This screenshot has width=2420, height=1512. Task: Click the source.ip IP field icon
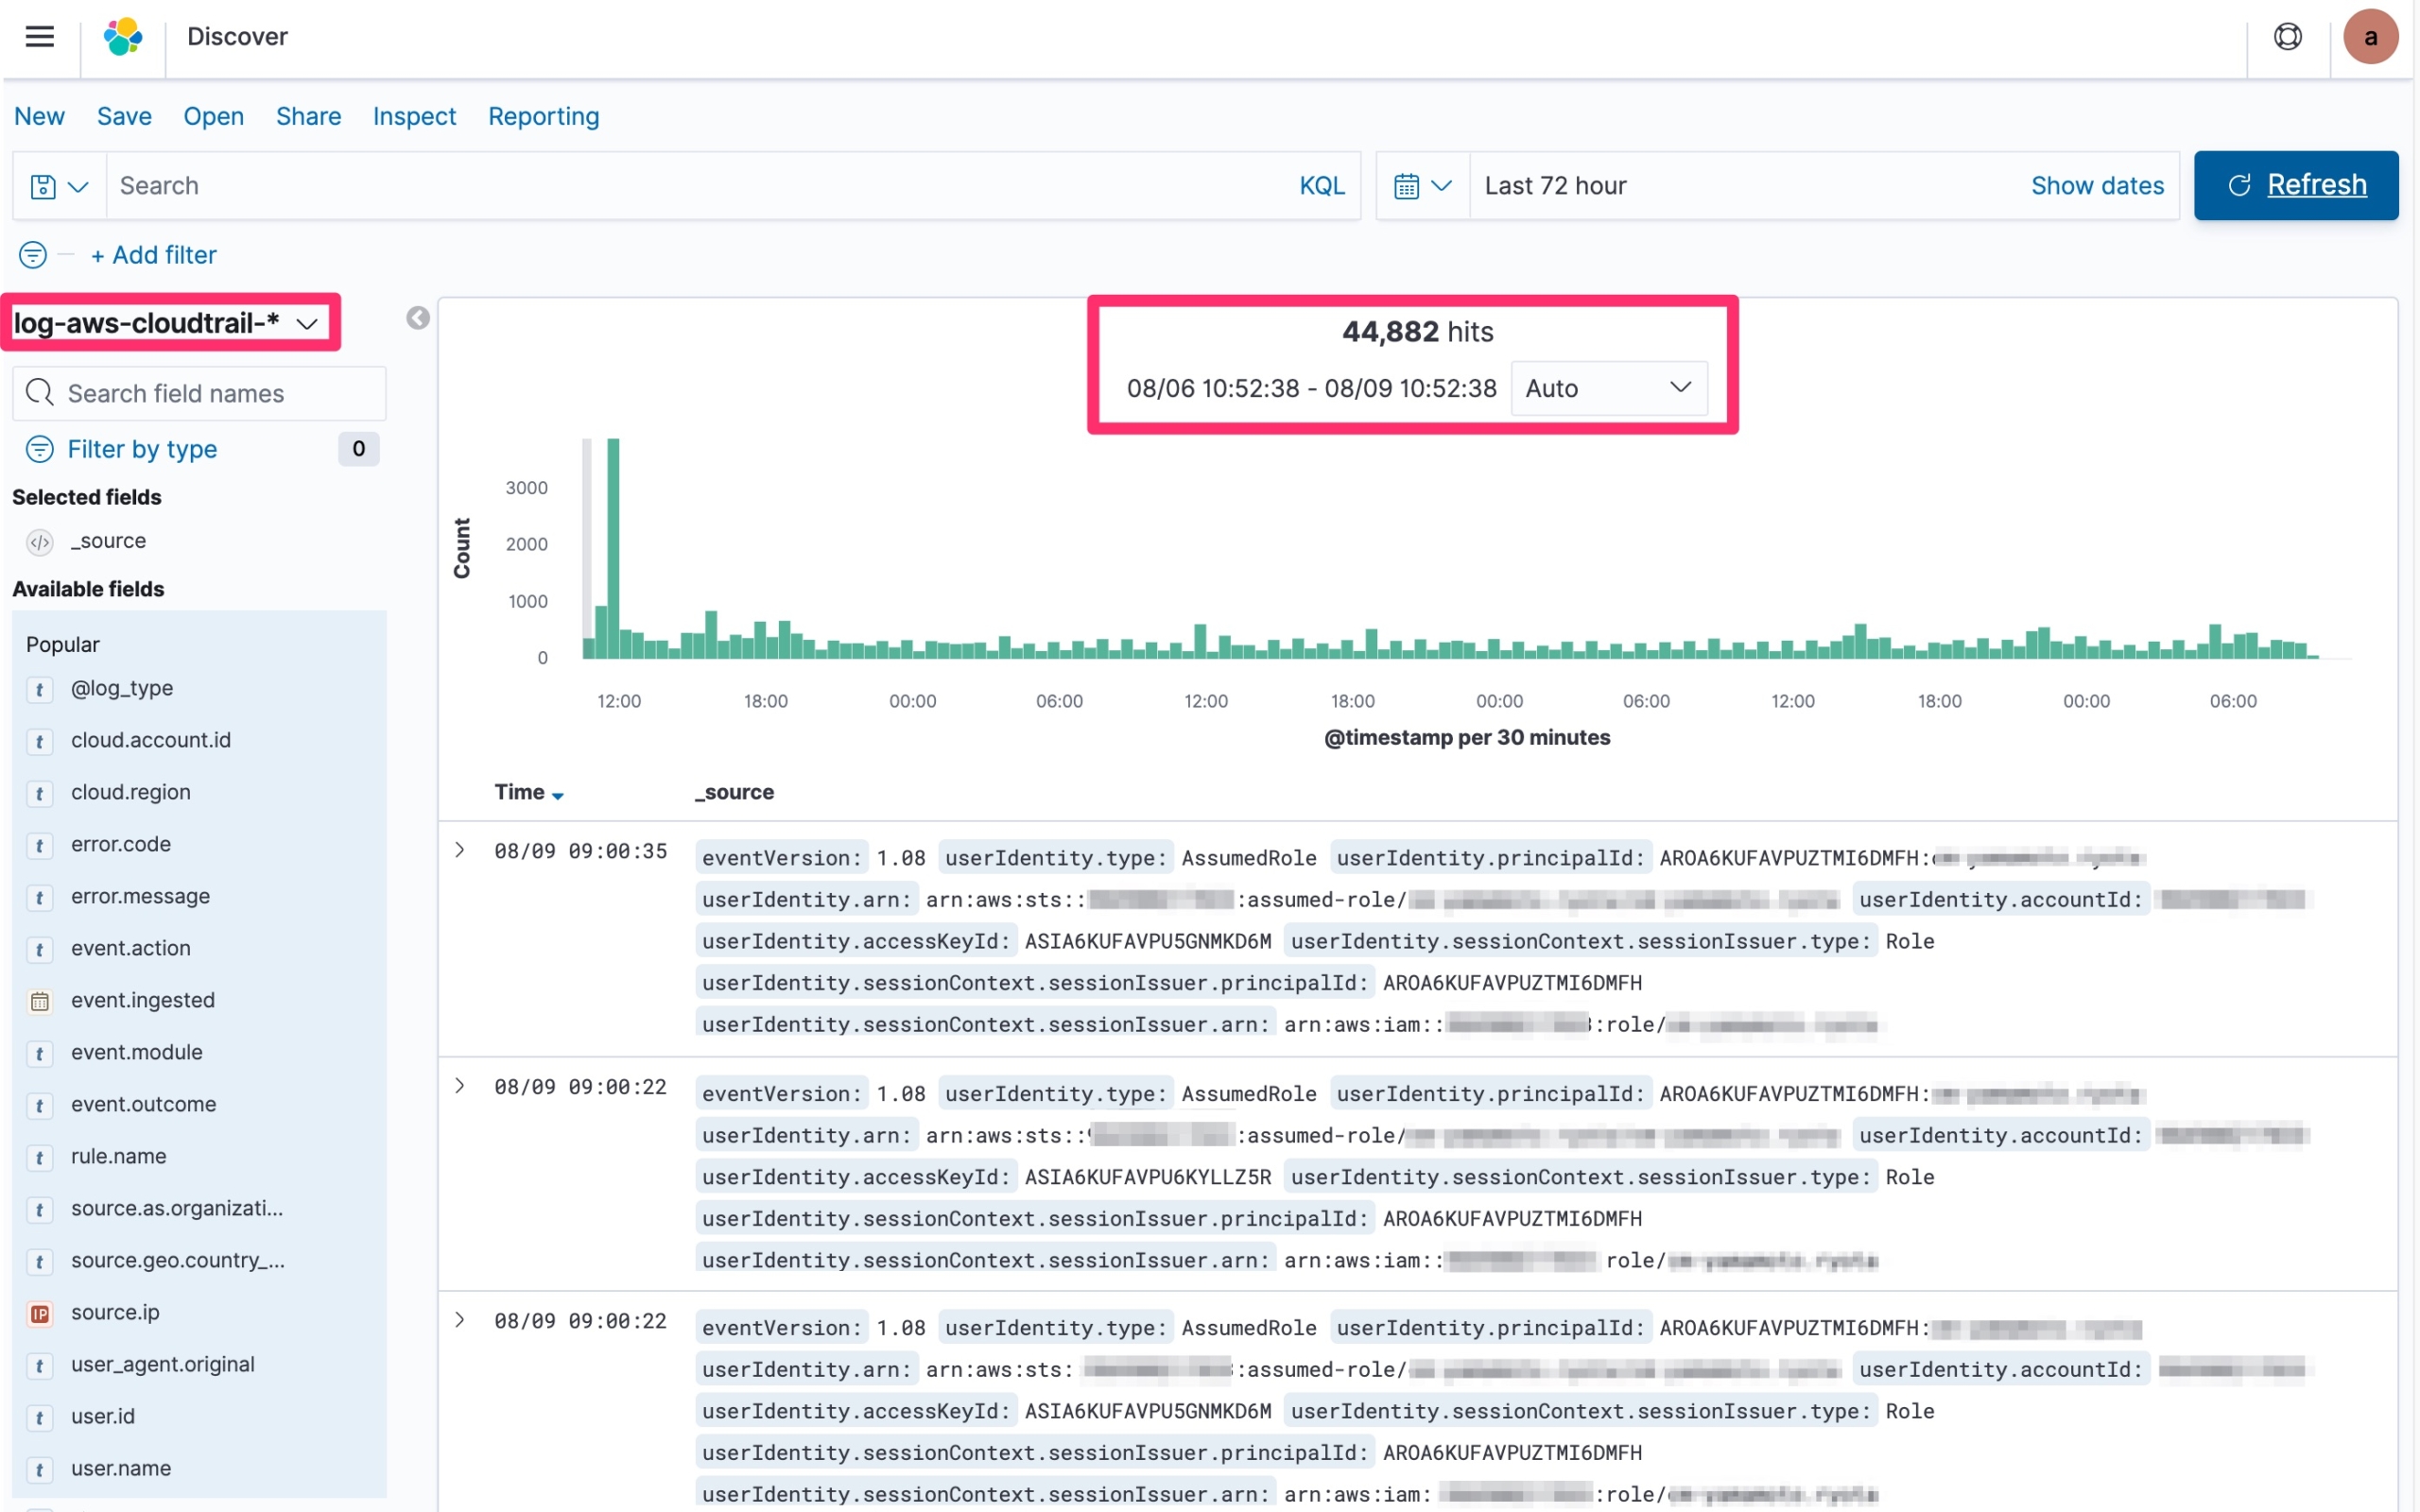[x=40, y=1313]
